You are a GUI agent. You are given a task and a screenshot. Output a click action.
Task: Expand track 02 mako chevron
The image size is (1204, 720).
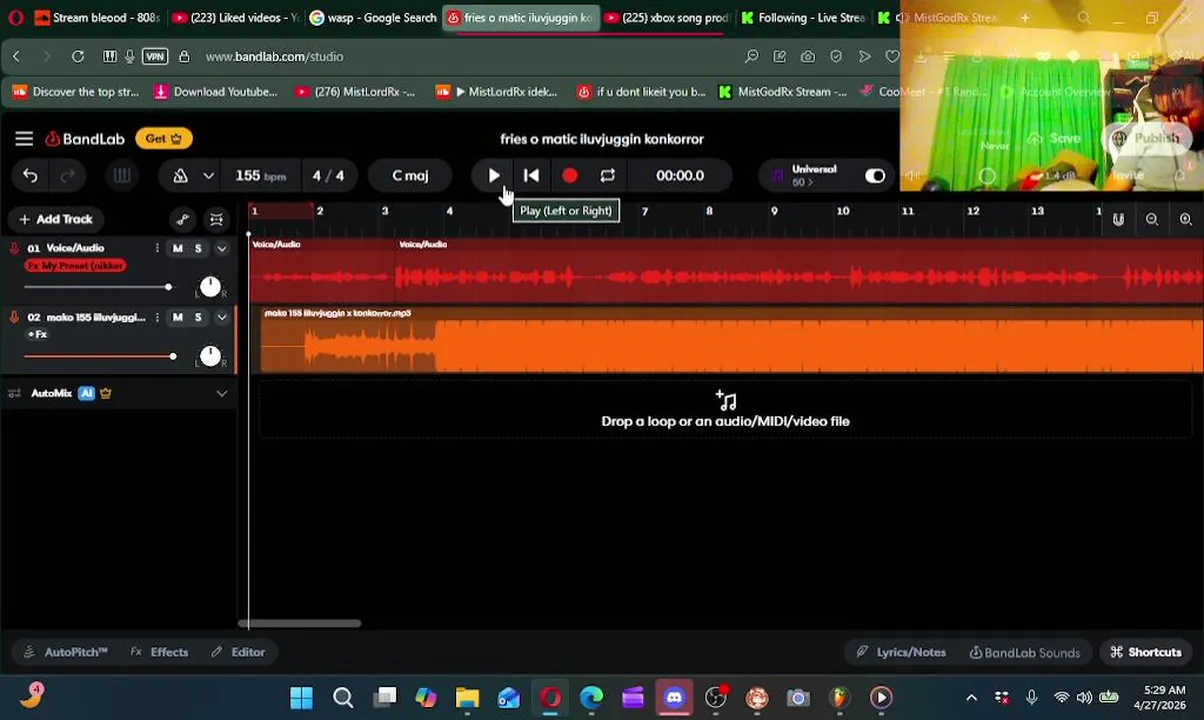tap(222, 318)
